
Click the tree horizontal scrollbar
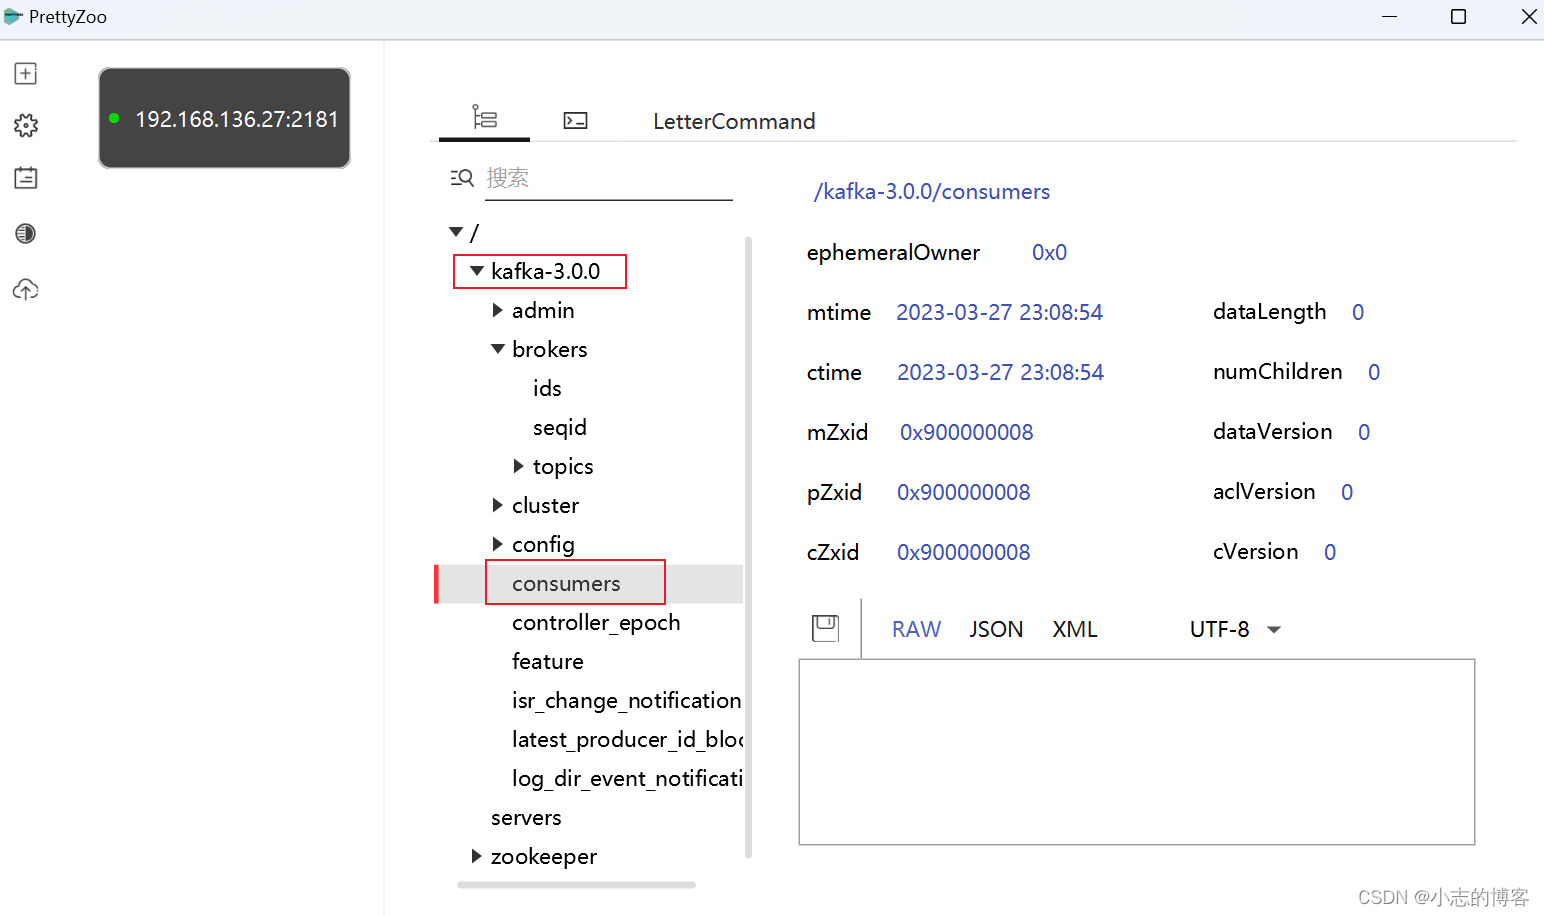576,885
